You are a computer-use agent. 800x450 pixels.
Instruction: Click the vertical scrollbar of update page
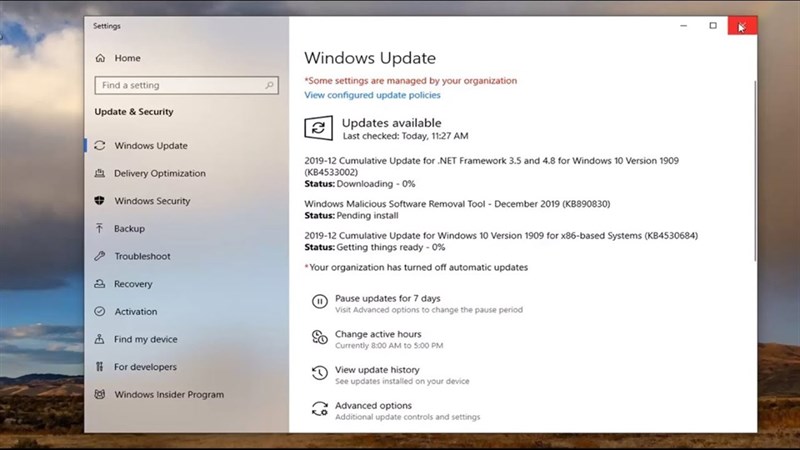click(x=755, y=171)
